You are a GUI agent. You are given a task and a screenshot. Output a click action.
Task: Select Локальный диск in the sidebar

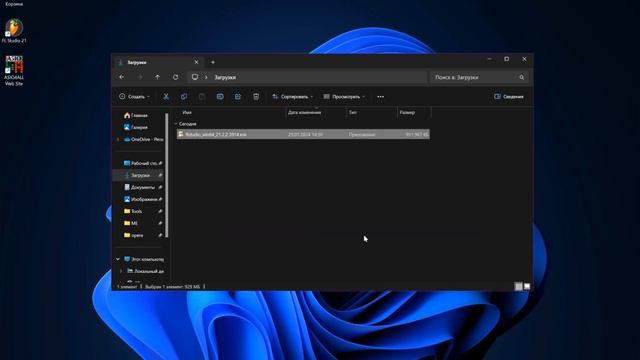coord(146,271)
